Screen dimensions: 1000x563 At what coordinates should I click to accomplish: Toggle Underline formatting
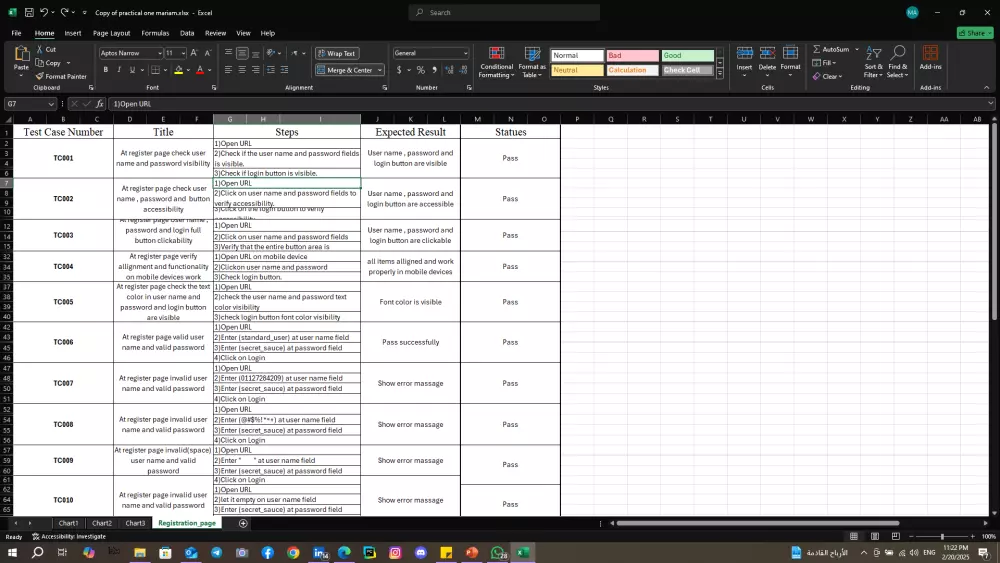133,70
